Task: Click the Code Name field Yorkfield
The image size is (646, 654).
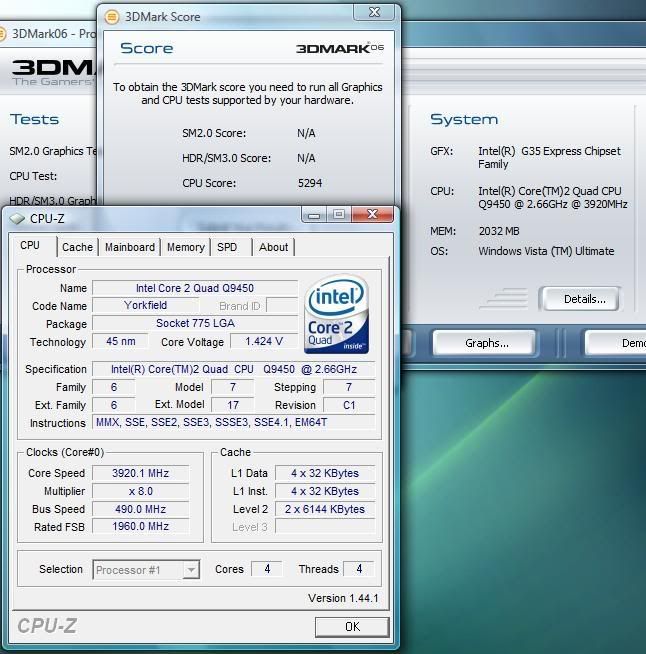Action: tap(145, 305)
